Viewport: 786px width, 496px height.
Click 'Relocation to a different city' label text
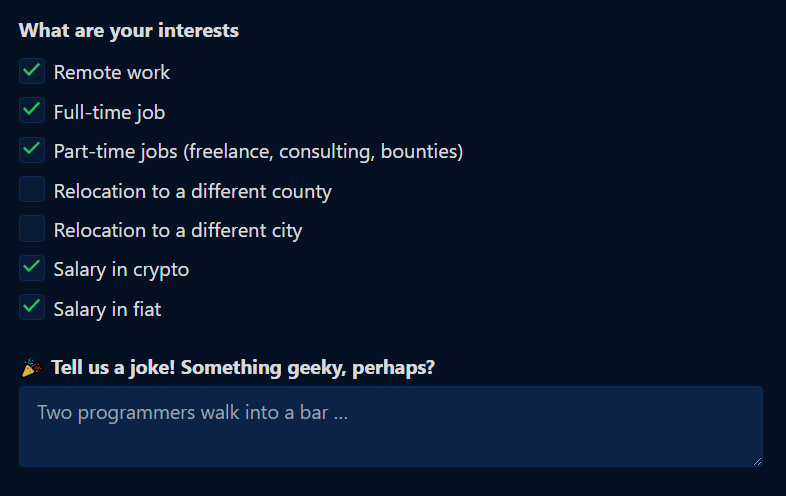[x=178, y=231]
